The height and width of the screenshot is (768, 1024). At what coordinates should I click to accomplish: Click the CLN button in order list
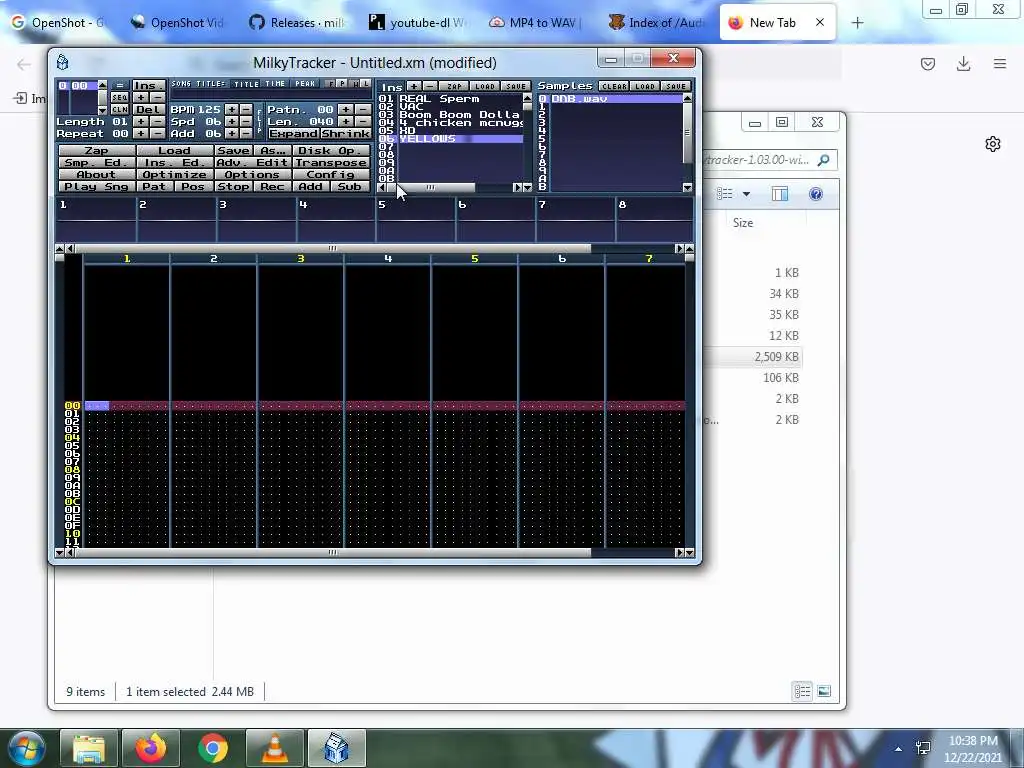(x=120, y=109)
